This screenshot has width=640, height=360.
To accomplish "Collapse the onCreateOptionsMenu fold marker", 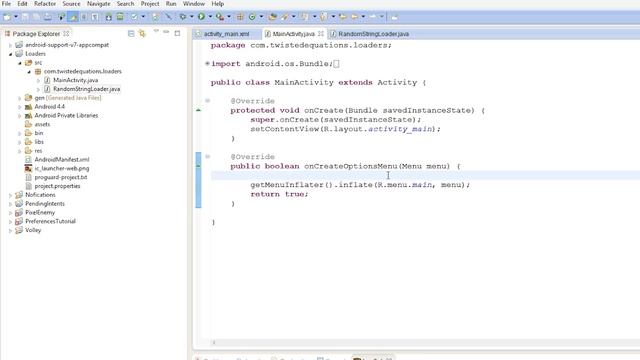I will coord(207,156).
